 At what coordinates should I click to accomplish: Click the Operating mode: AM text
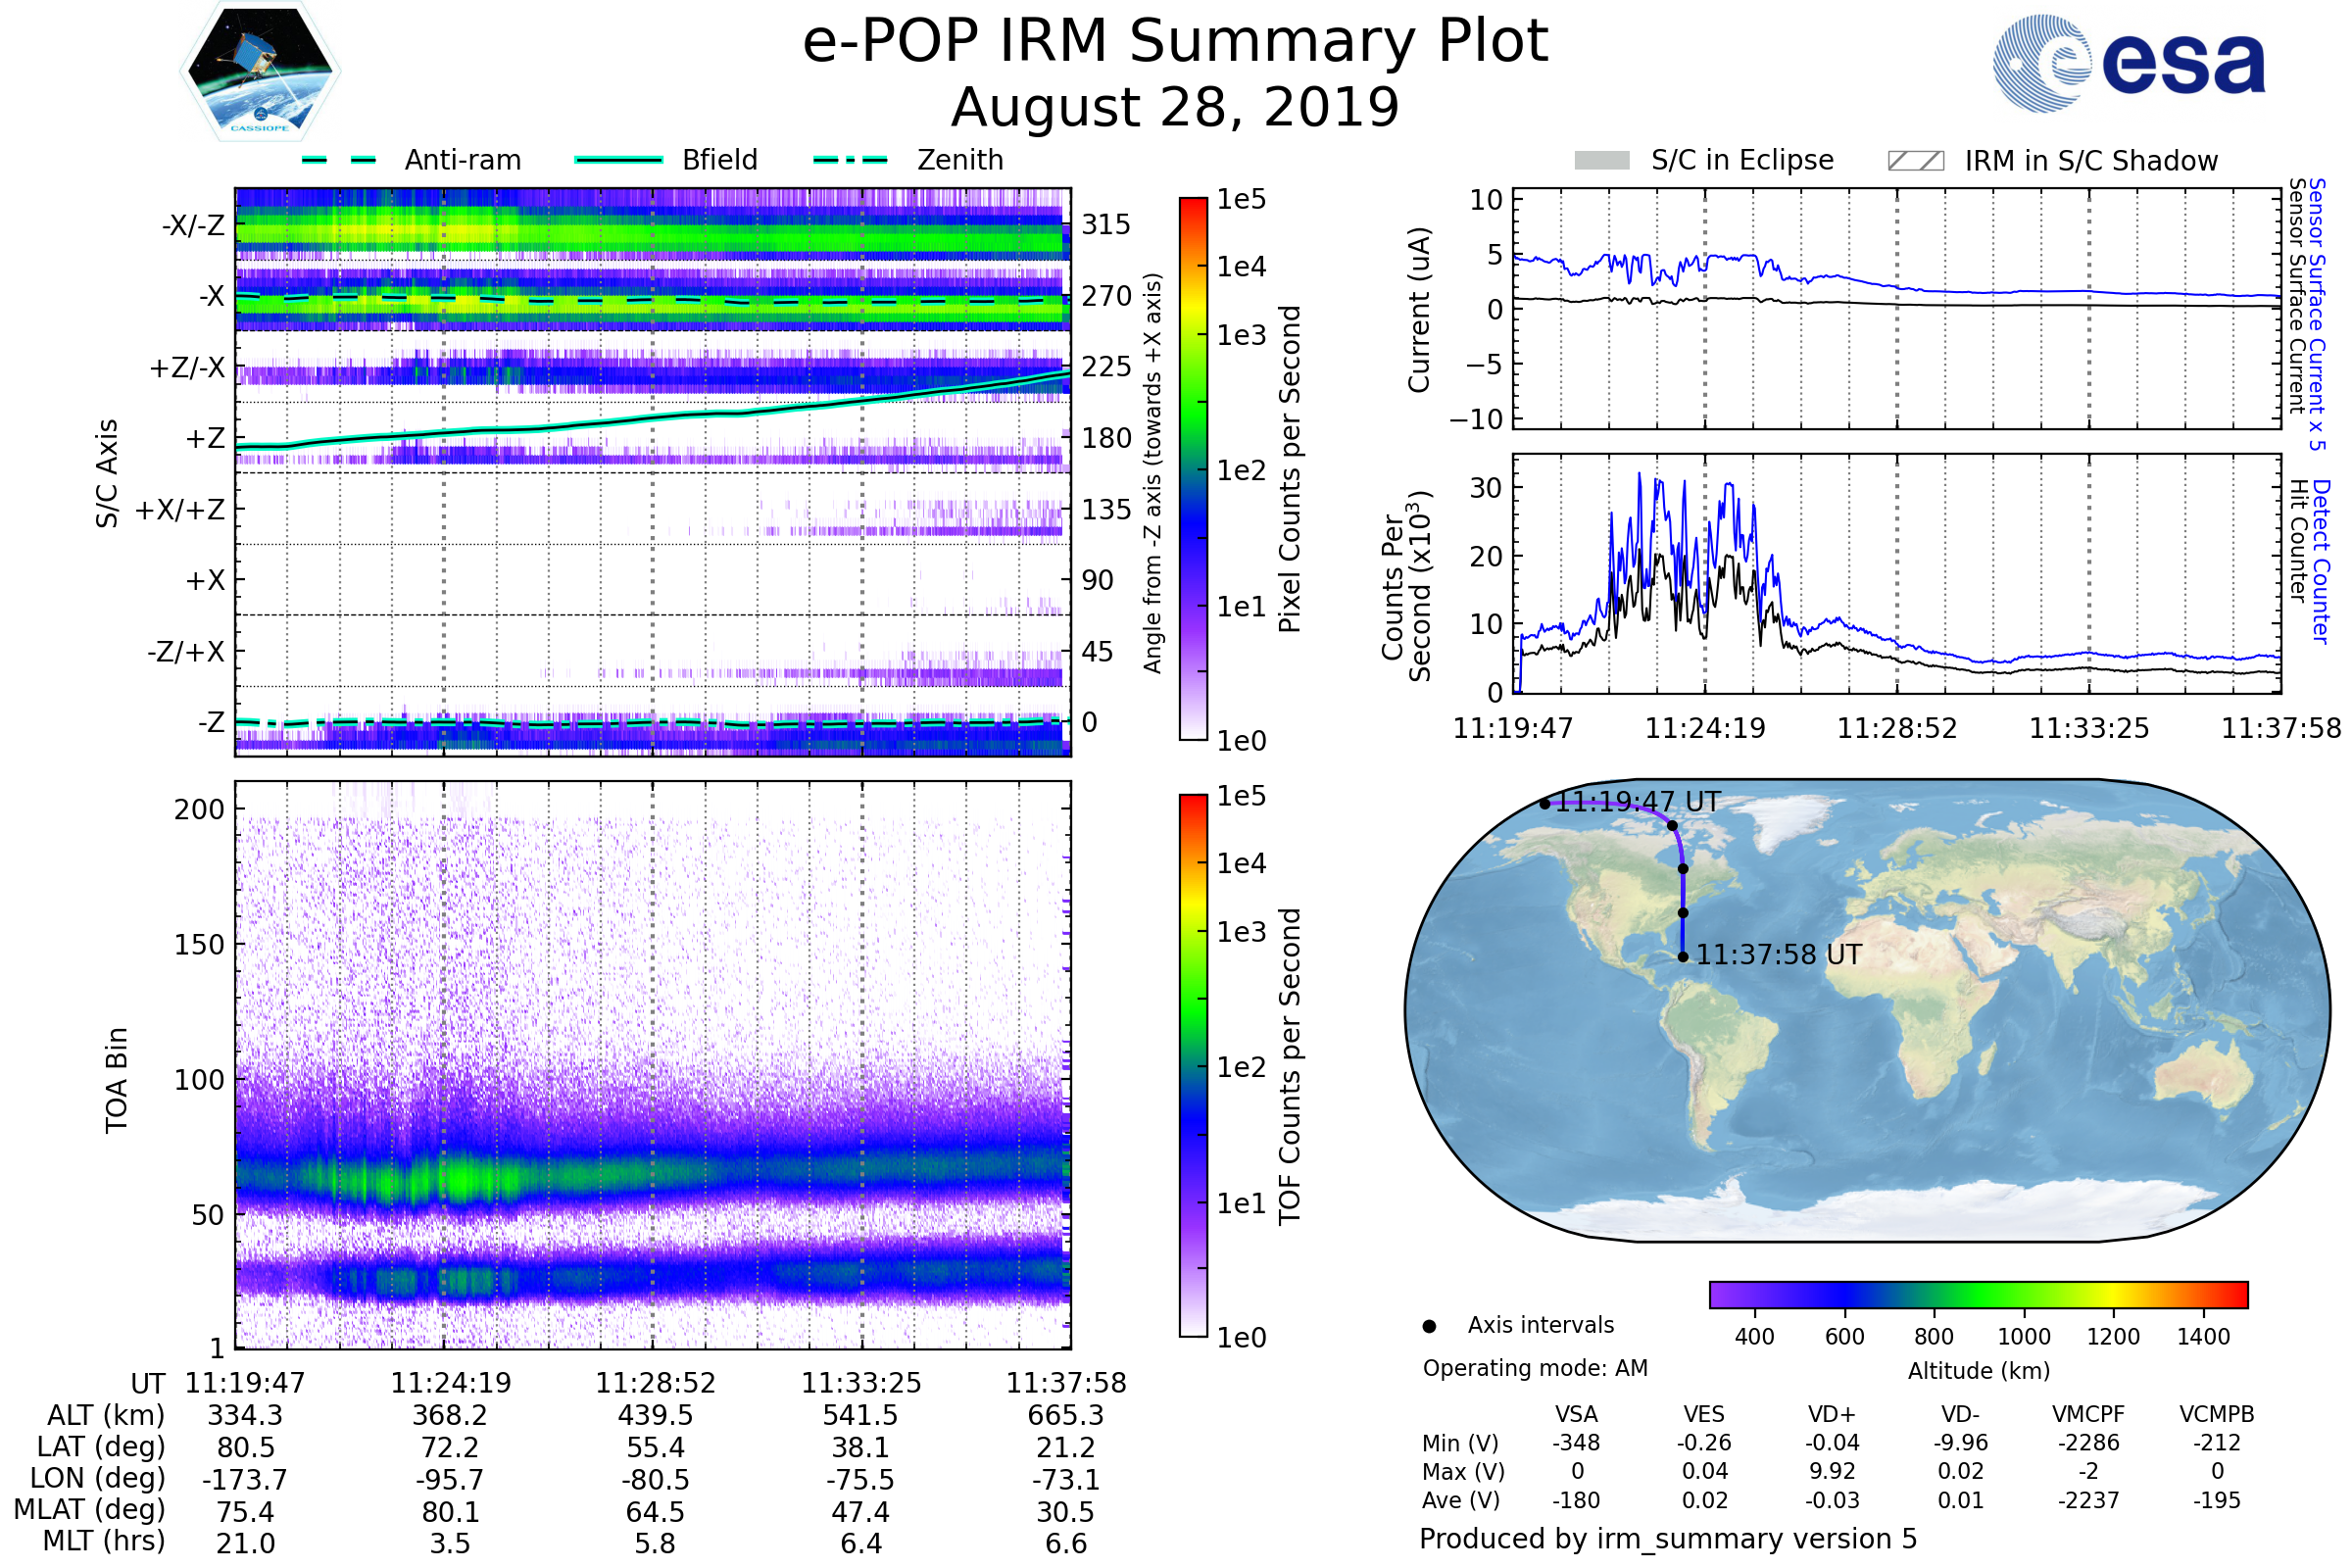point(1535,1368)
